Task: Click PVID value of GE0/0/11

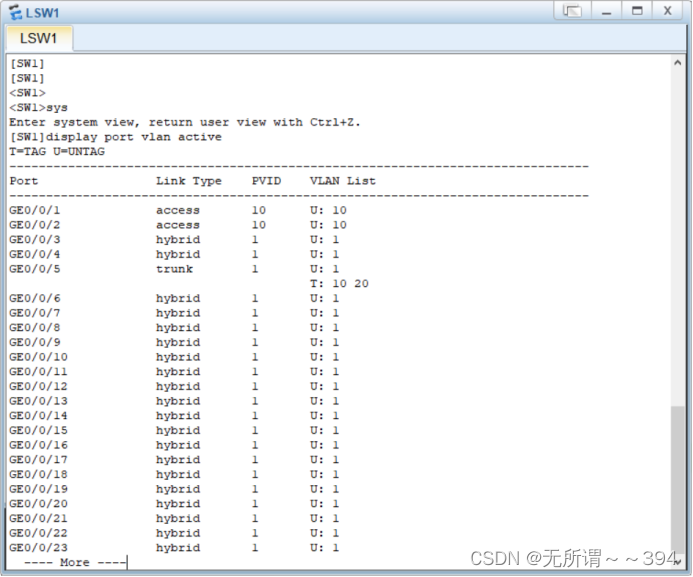Action: click(x=255, y=372)
